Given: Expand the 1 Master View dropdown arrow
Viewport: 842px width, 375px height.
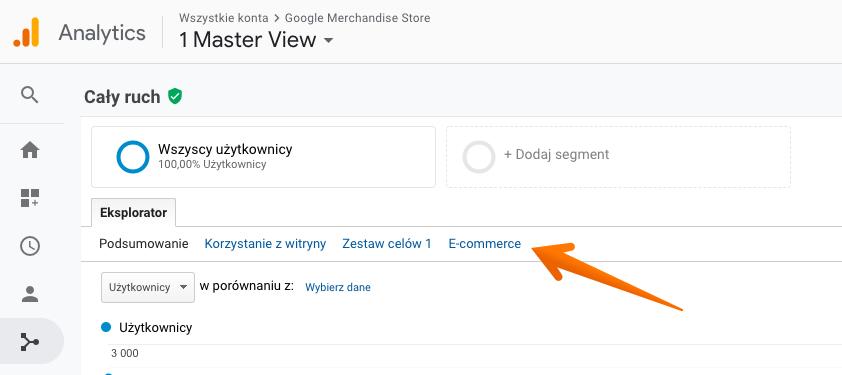Looking at the screenshot, I should [x=329, y=40].
